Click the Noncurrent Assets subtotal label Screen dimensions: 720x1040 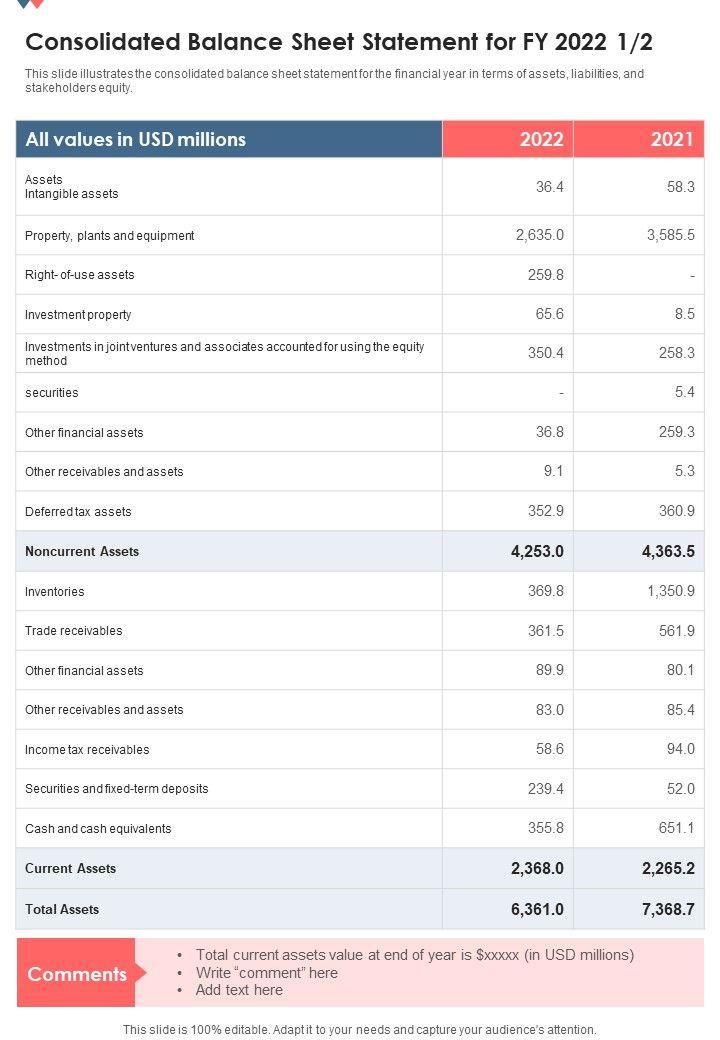82,552
